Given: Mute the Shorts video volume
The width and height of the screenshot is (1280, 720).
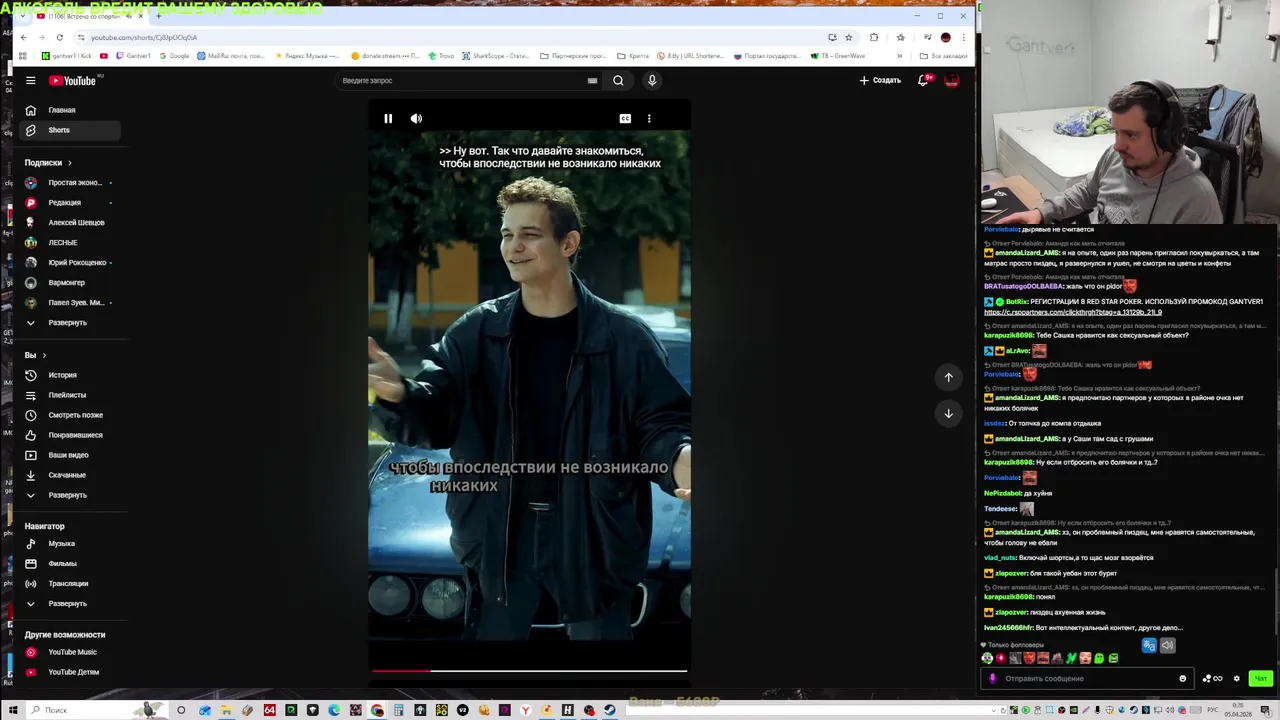Looking at the screenshot, I should pos(416,119).
